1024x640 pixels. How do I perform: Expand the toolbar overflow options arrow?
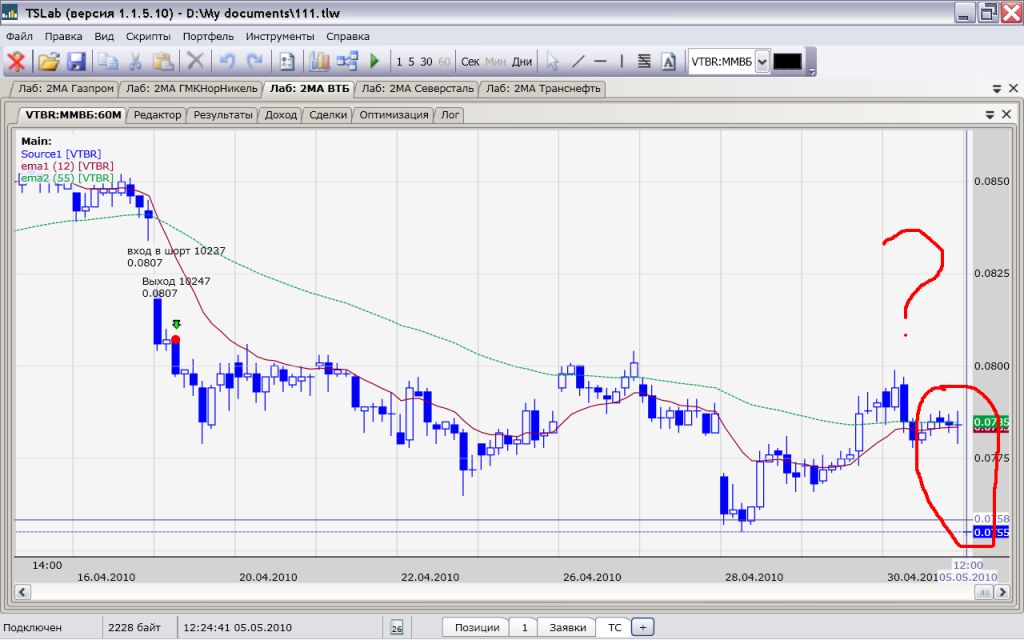point(811,70)
